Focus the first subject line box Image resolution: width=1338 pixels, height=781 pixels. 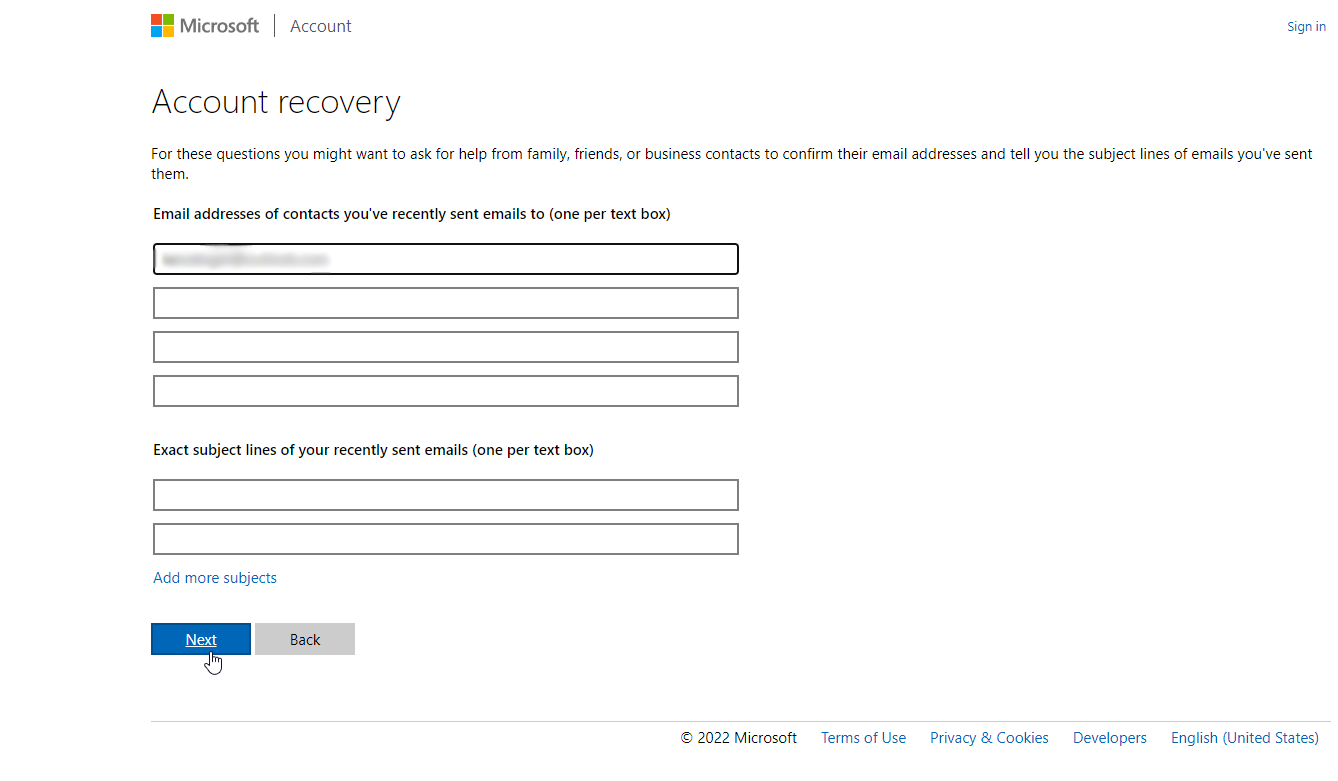tap(446, 495)
